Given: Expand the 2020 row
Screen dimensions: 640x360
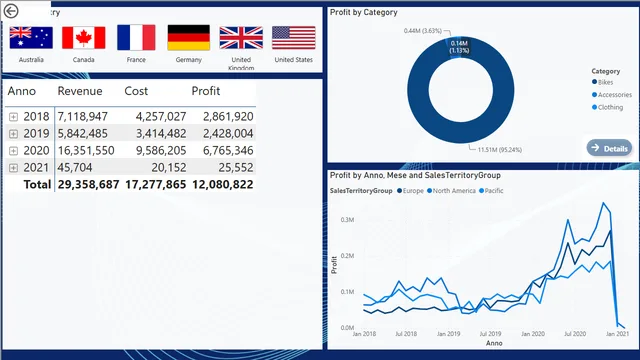Looking at the screenshot, I should (13, 151).
